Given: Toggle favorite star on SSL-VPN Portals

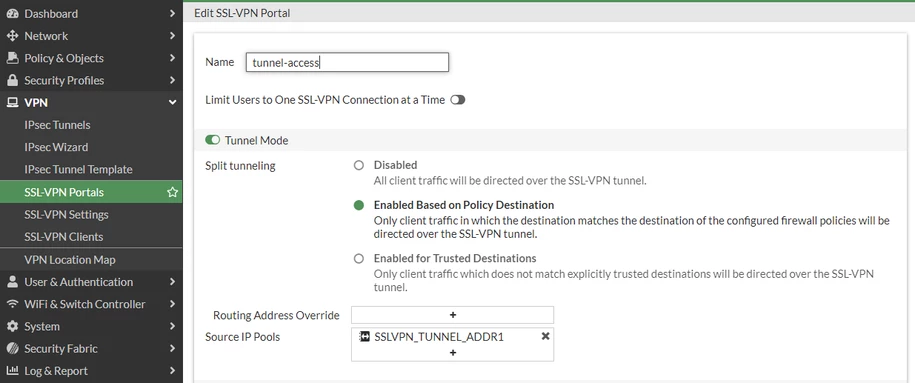Looking at the screenshot, I should click(x=172, y=192).
